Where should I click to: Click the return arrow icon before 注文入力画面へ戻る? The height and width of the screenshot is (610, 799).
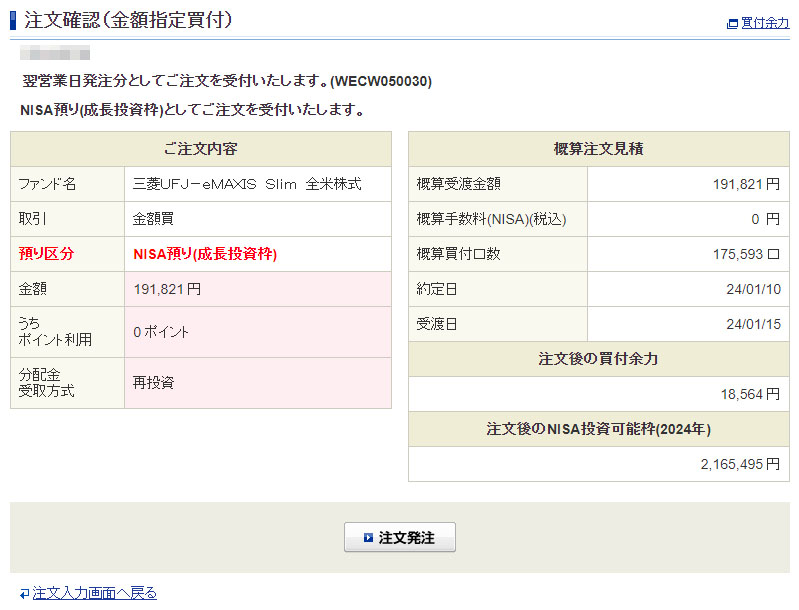[24, 593]
